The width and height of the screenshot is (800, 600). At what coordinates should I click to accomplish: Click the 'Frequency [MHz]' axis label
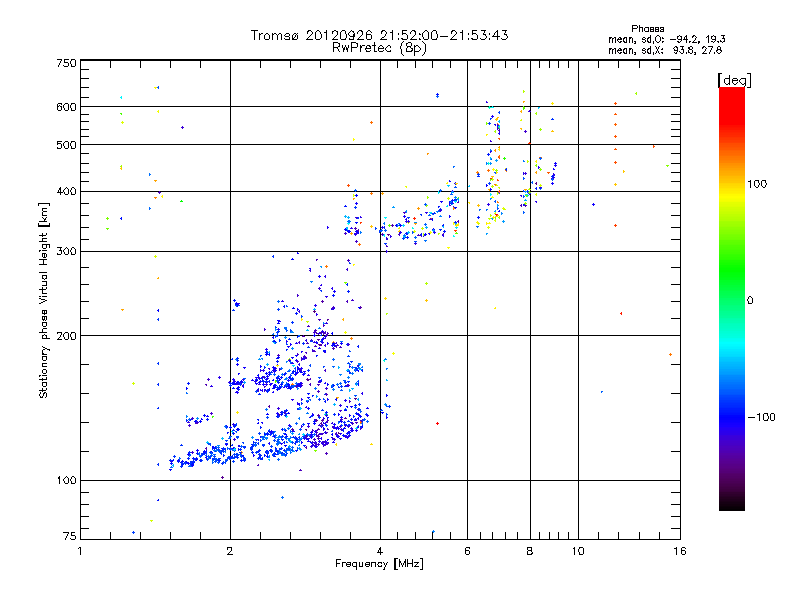click(379, 563)
